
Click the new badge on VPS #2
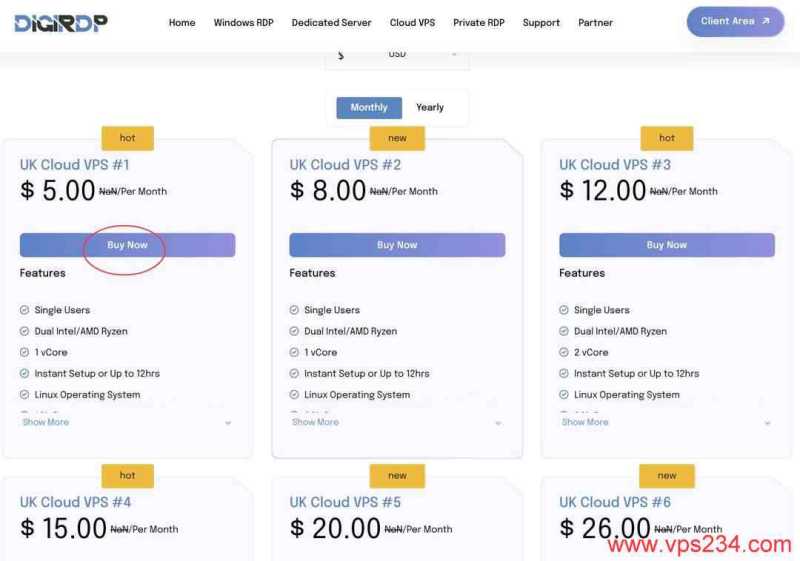[x=397, y=138]
